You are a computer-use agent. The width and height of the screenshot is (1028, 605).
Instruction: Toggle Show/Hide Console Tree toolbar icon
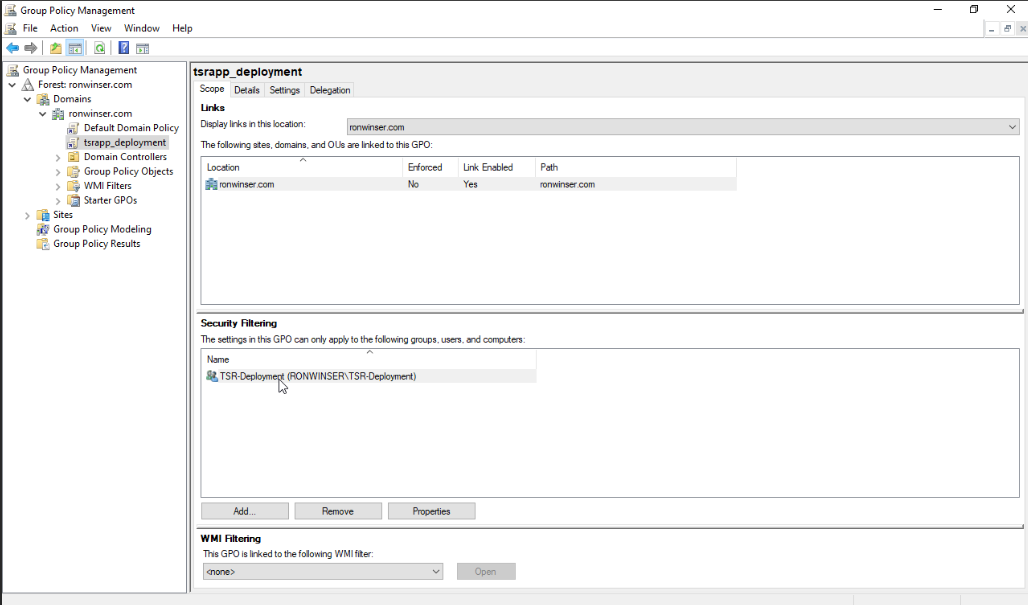coord(75,48)
